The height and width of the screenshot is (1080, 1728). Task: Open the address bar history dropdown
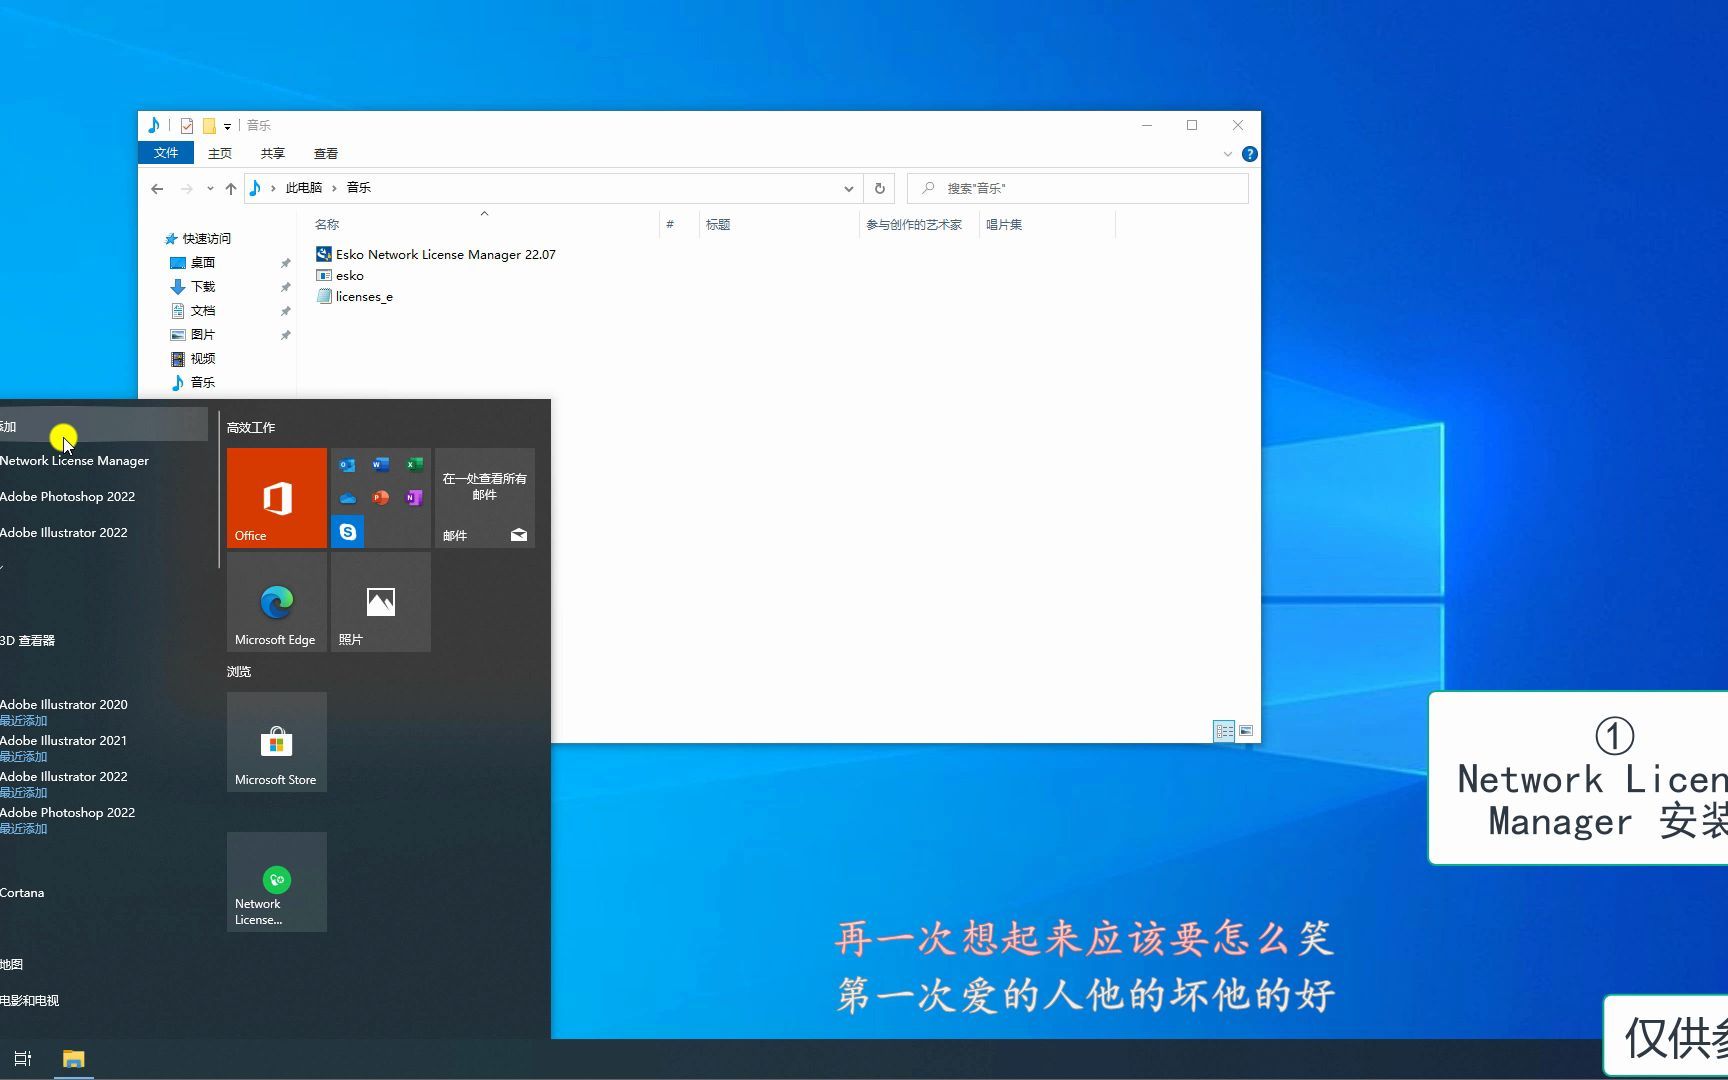(848, 188)
